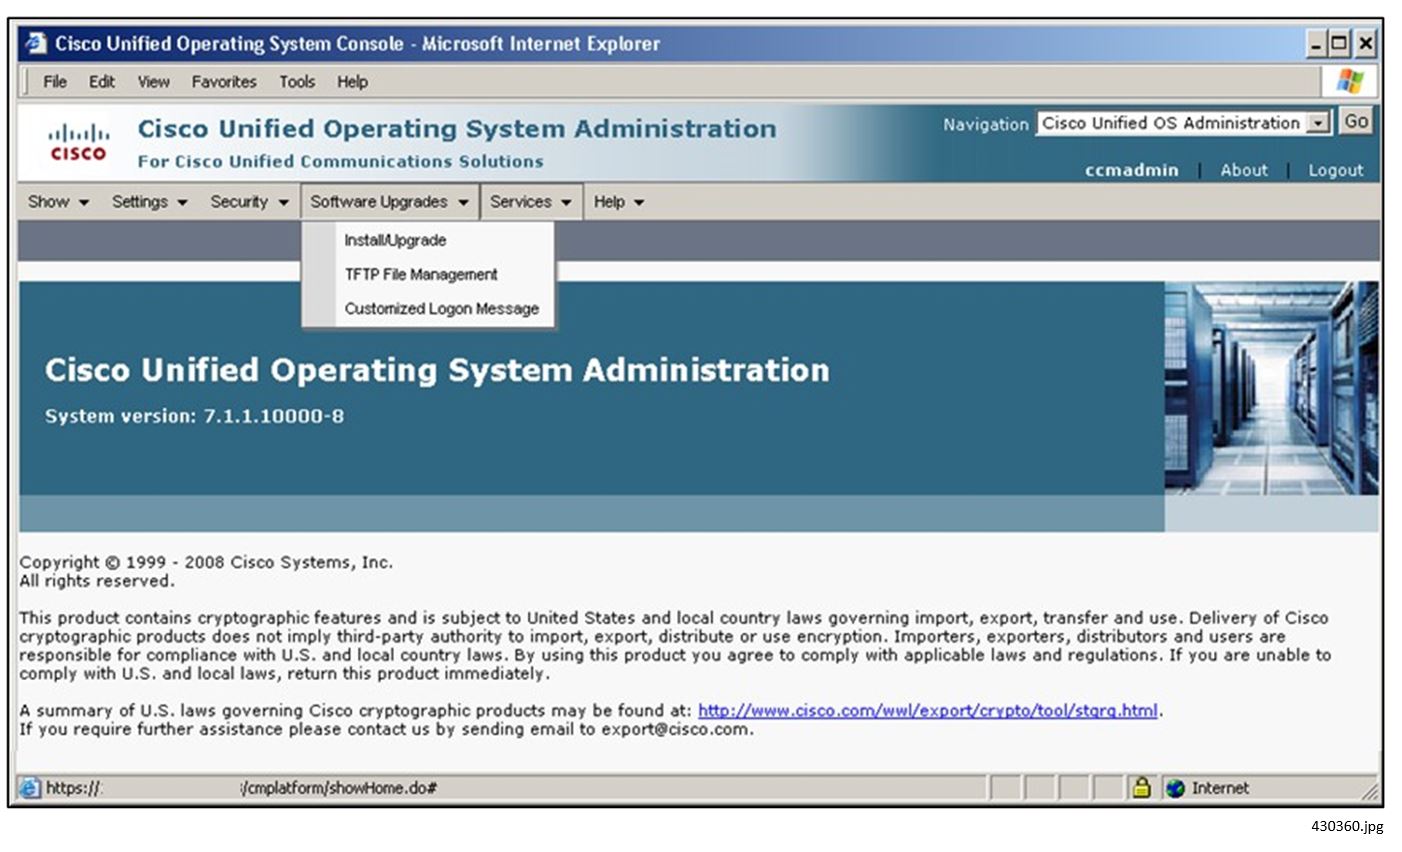Click the 'For Cisco Unified Communications Solutions' subtitle
1402x852 pixels.
[341, 161]
